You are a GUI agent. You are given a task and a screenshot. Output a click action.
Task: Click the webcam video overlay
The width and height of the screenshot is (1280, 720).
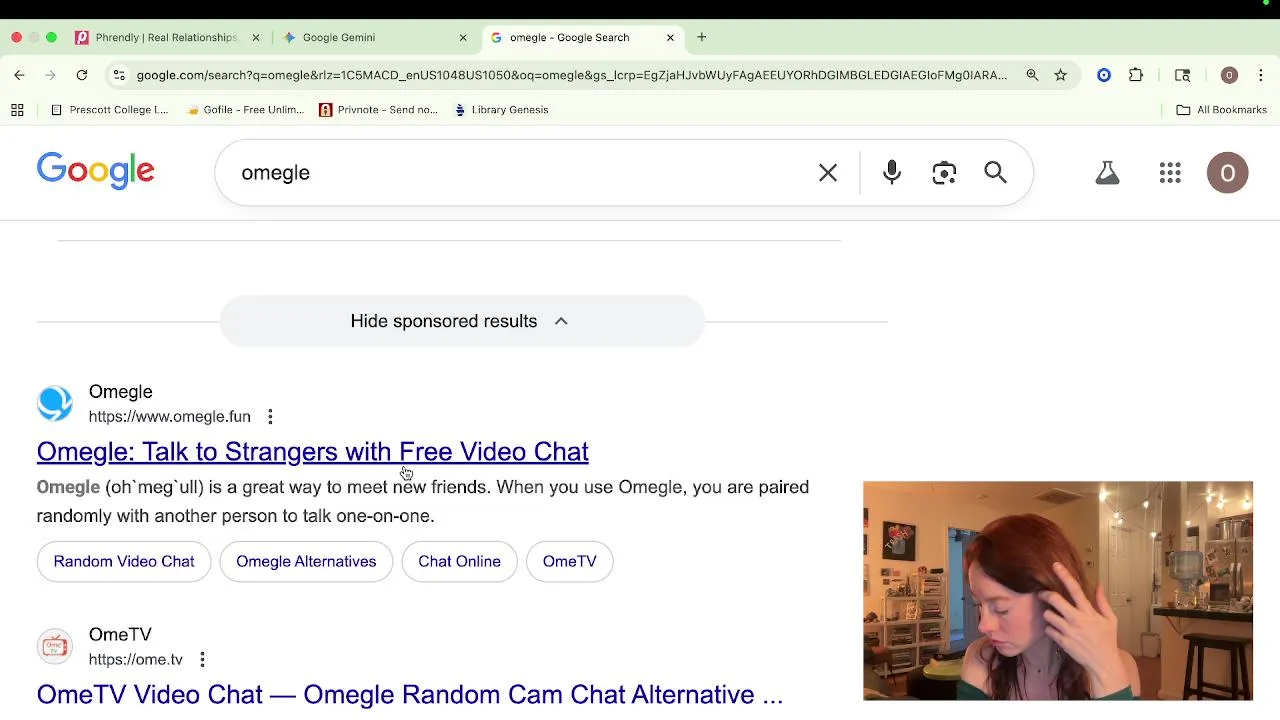click(1058, 591)
